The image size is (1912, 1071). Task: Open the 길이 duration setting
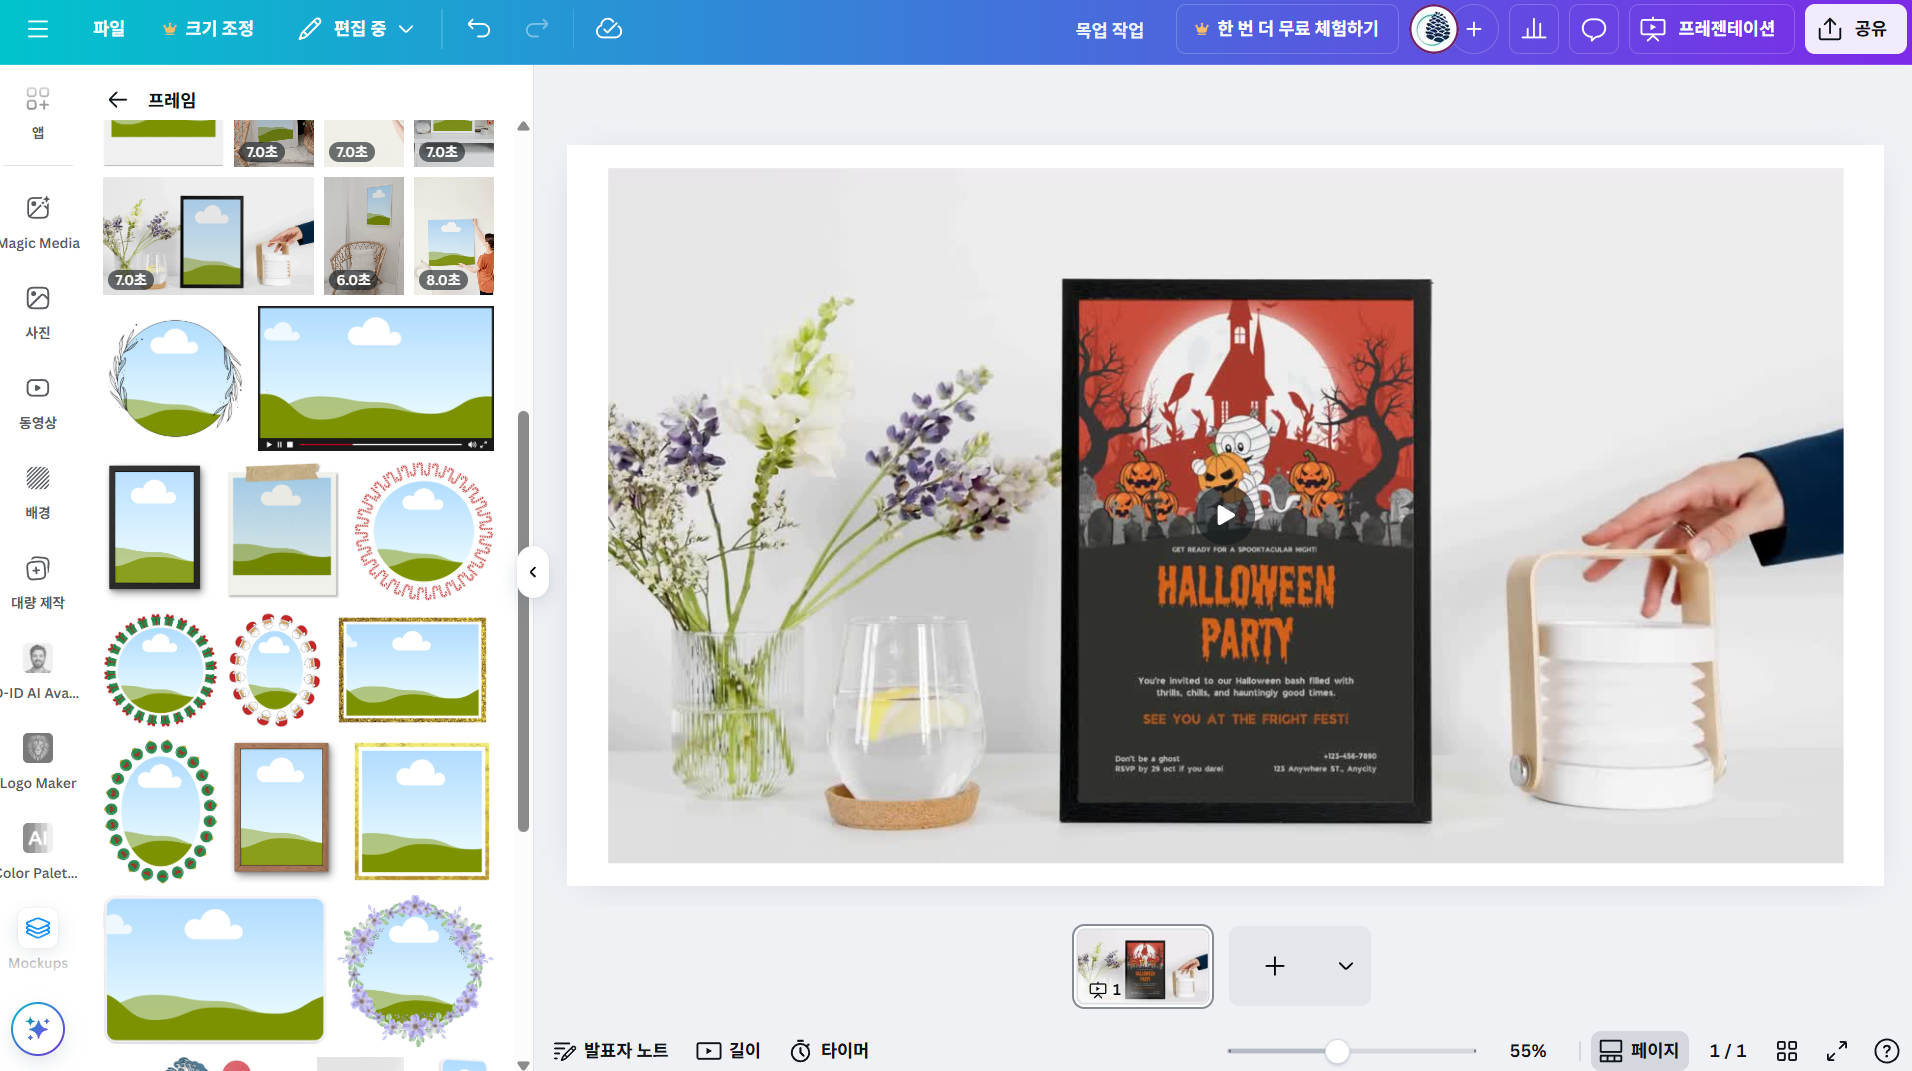pyautogui.click(x=729, y=1051)
